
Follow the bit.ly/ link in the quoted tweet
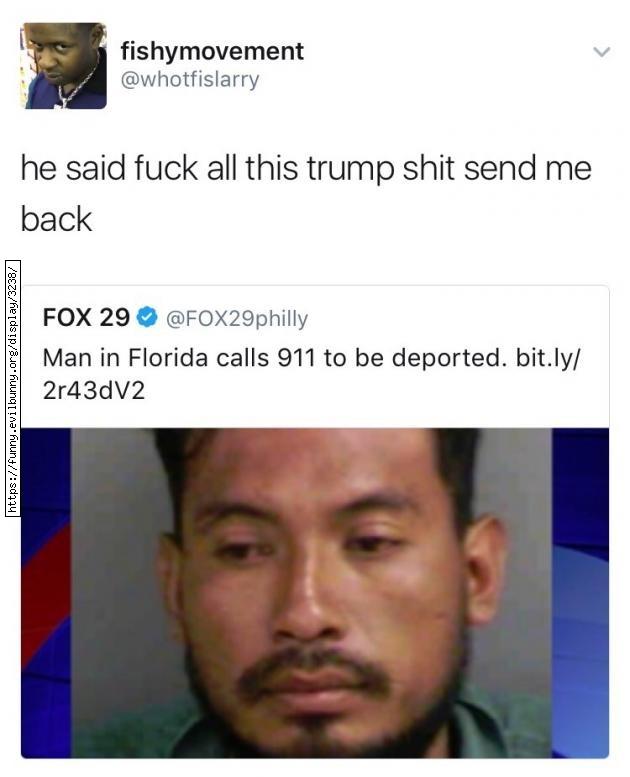click(547, 358)
